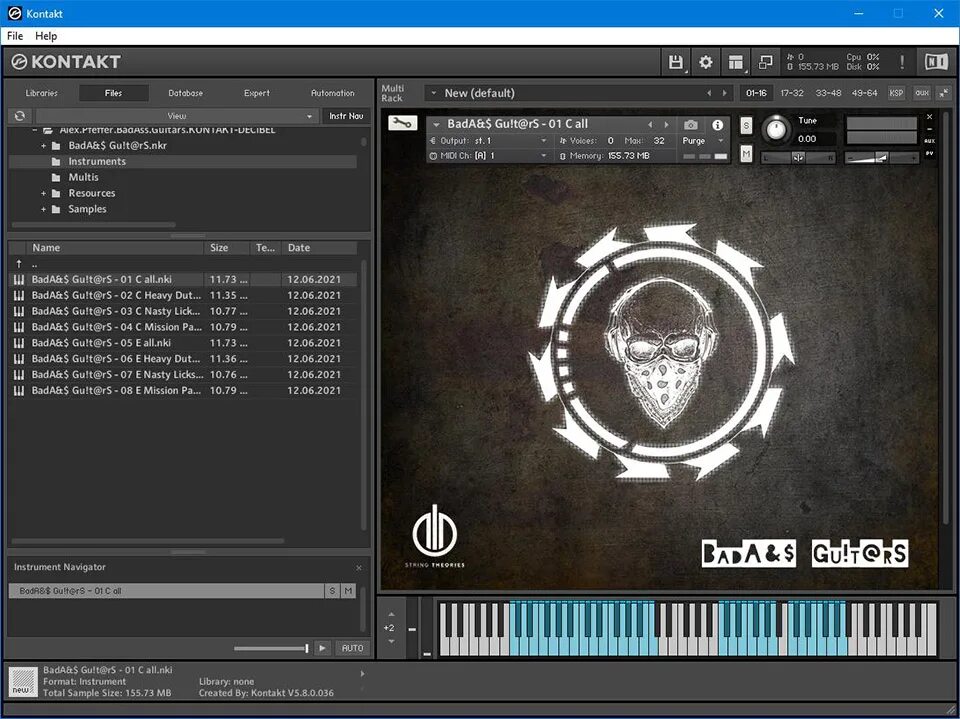Expand the Resources folder

[x=43, y=194]
